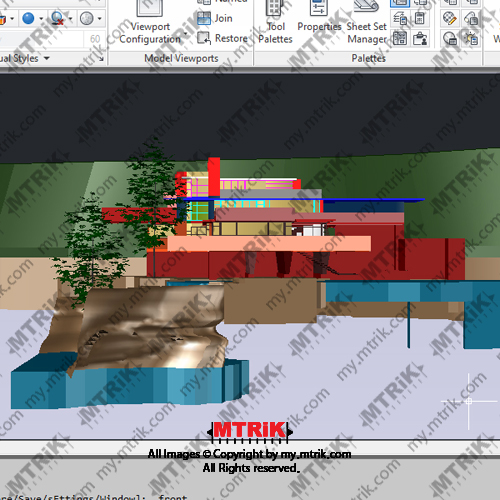500x500 pixels.
Task: Expand the Visual Styles panel dropdown
Action: (x=47, y=58)
